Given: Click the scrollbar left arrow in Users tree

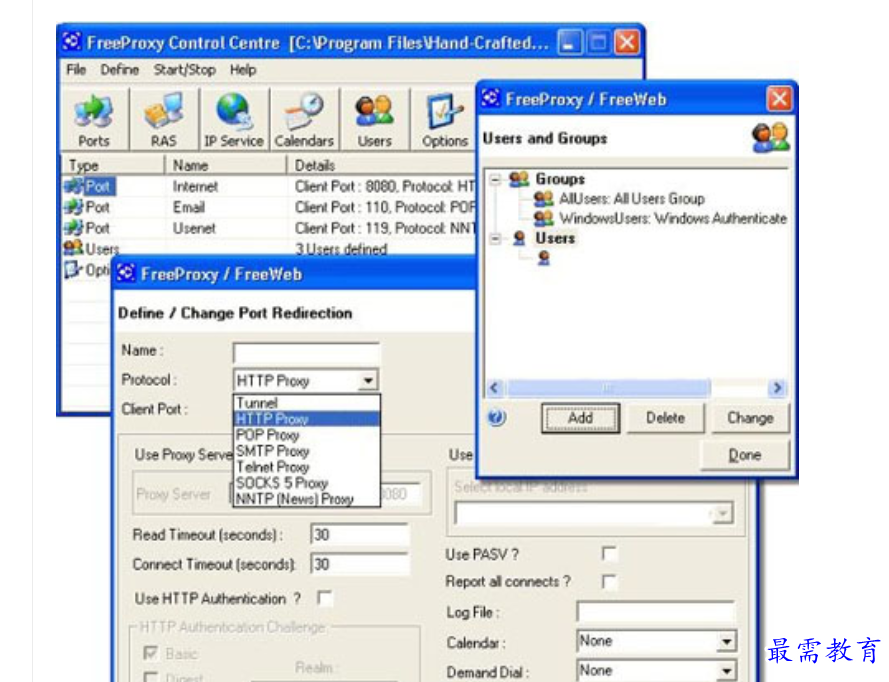Looking at the screenshot, I should [494, 388].
